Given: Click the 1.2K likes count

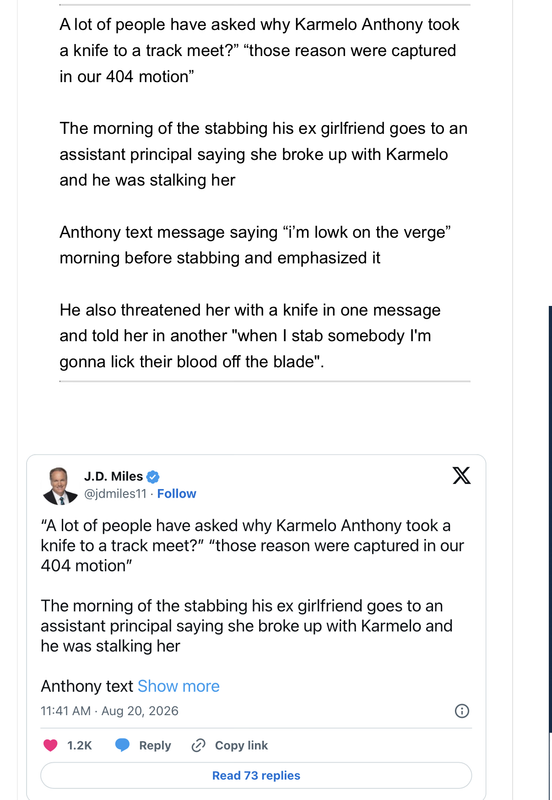Looking at the screenshot, I should [80, 745].
